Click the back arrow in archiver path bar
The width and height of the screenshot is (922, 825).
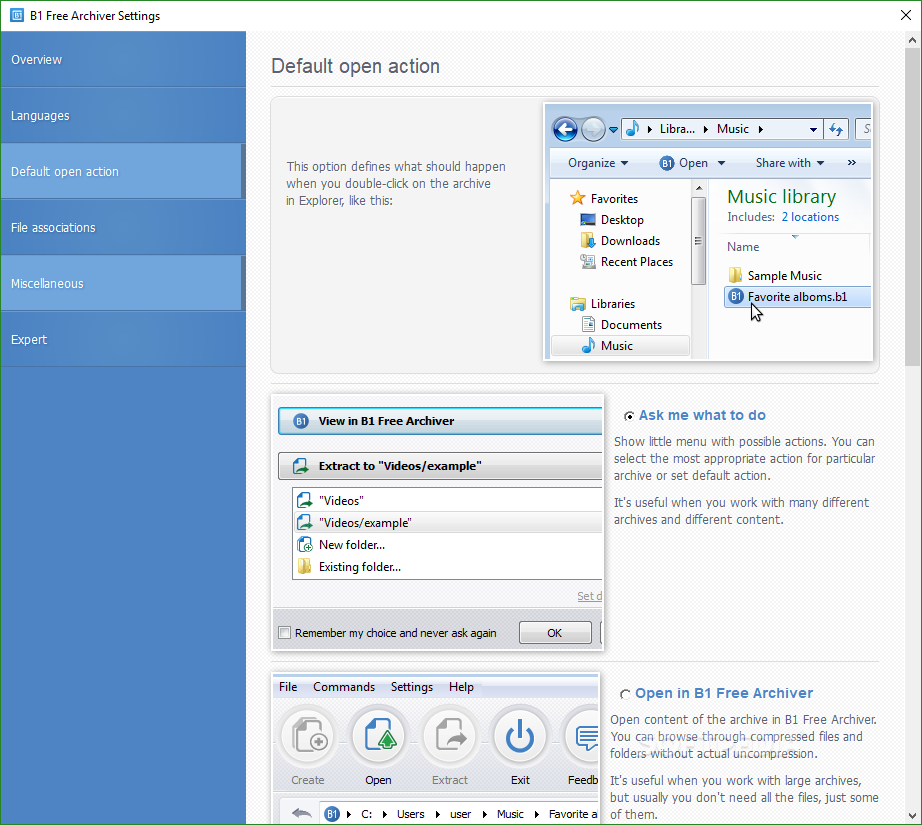click(x=302, y=813)
